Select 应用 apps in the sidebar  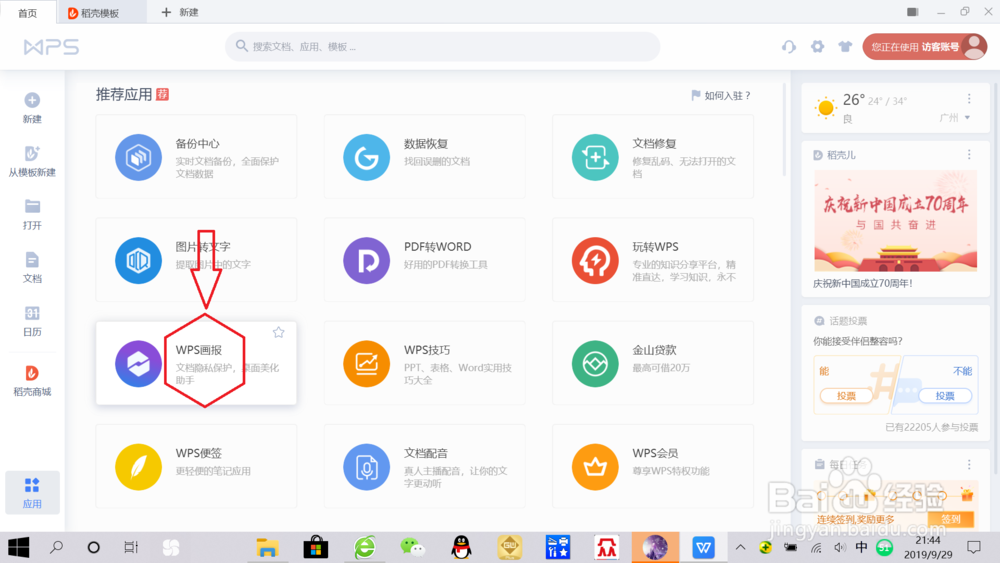[x=32, y=492]
